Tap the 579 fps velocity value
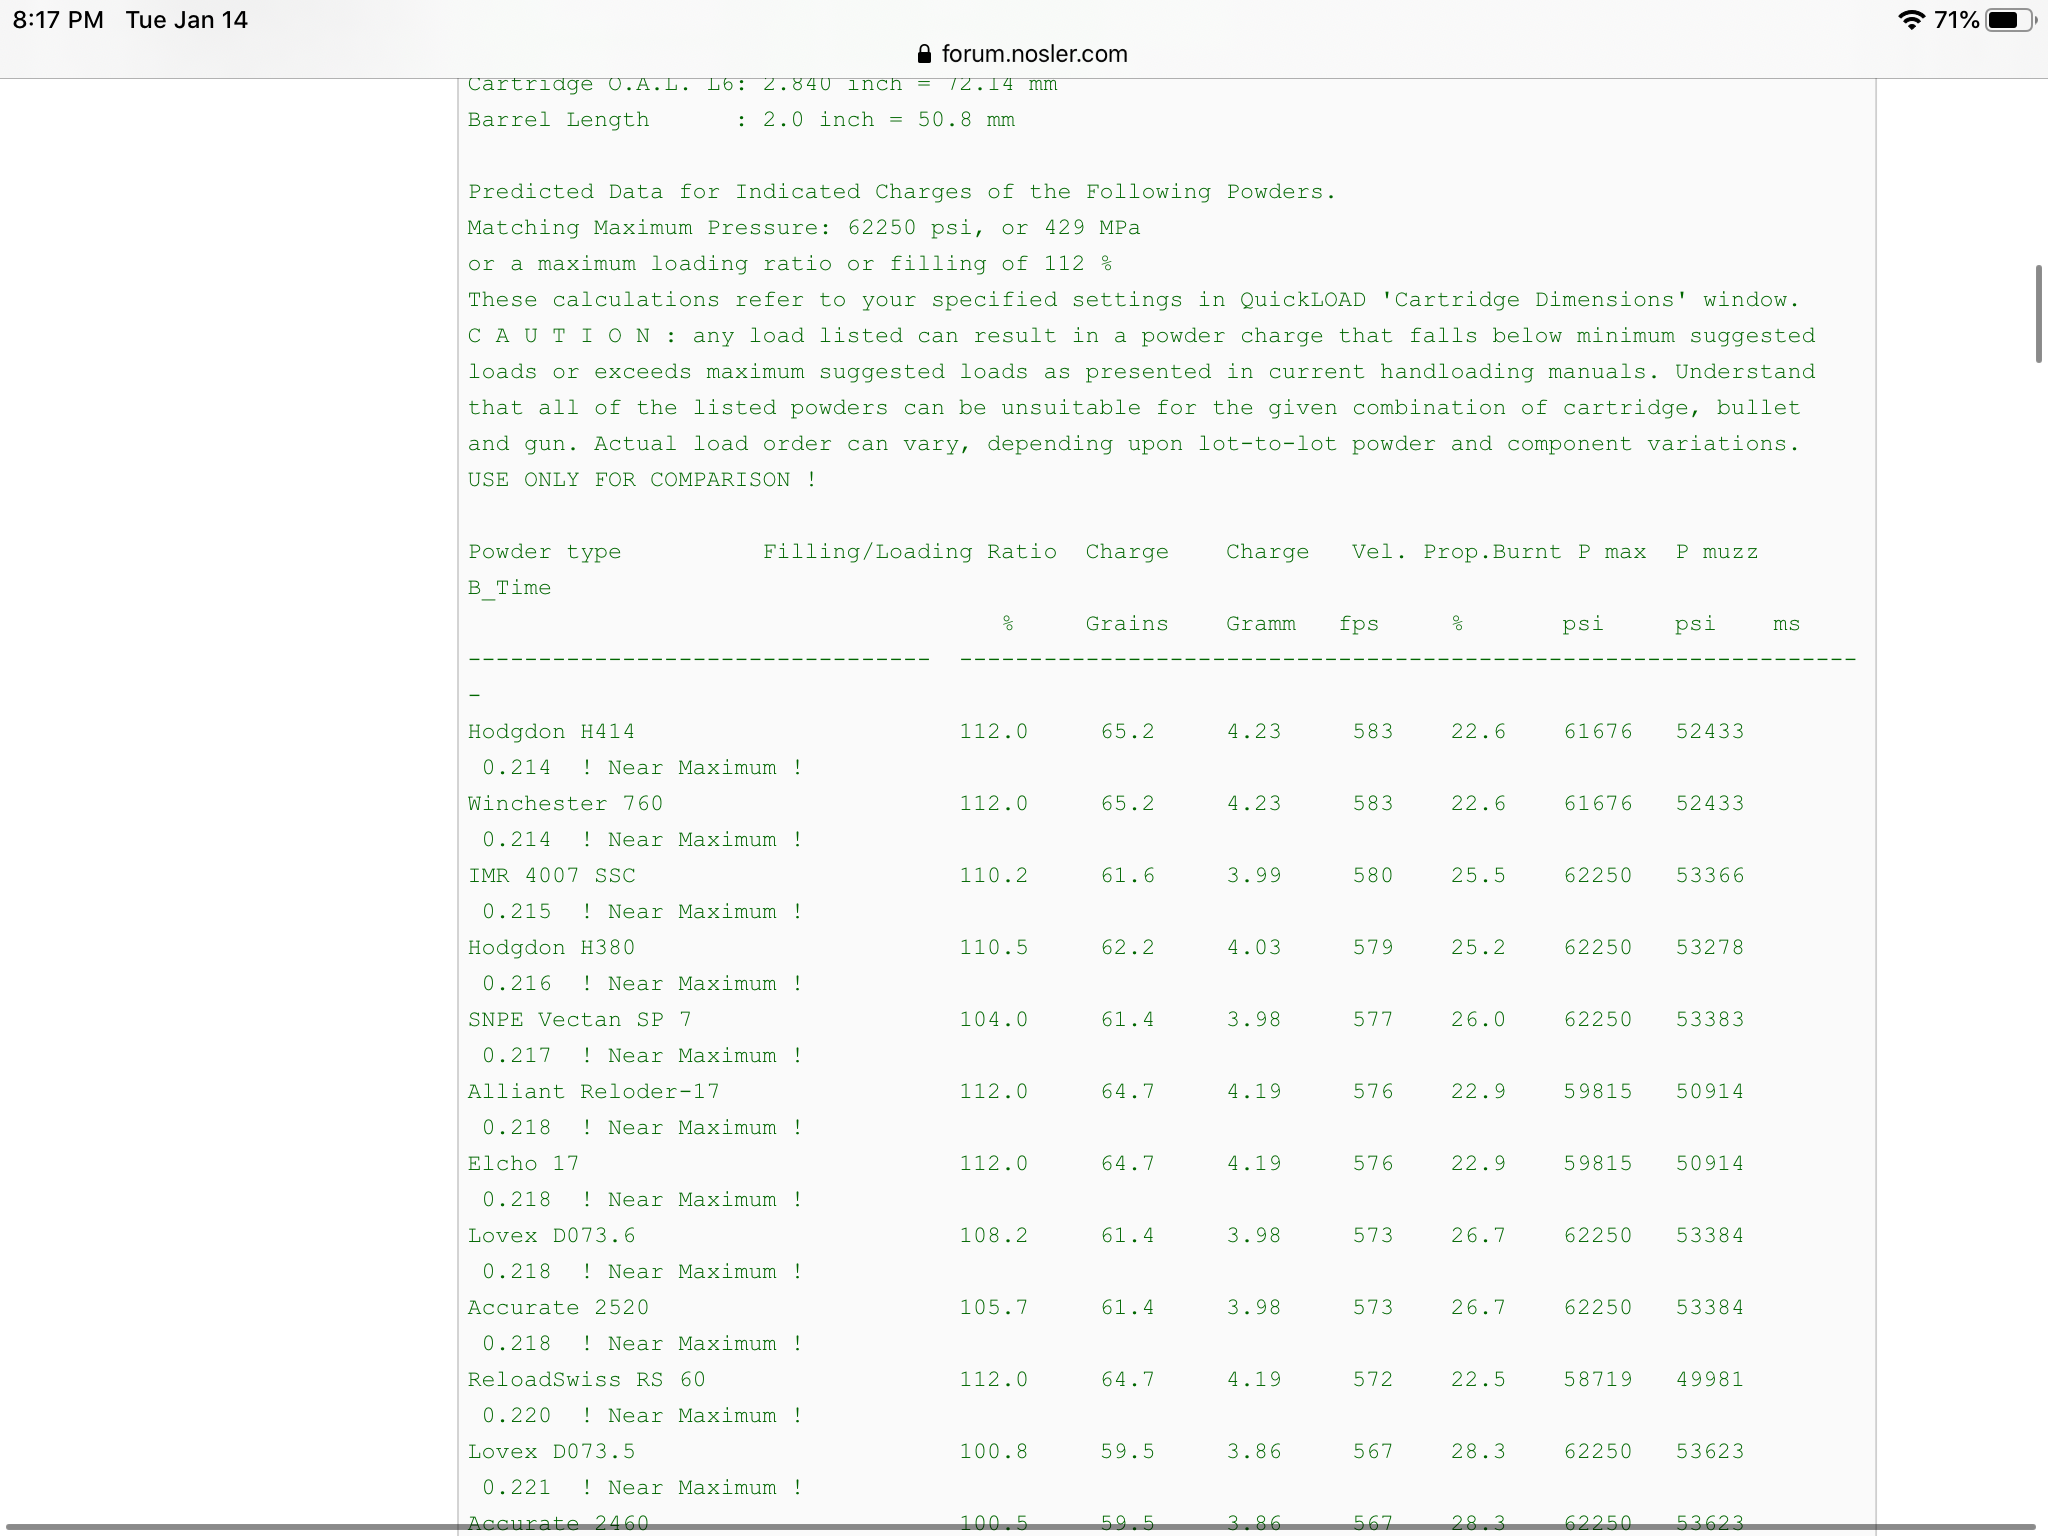Image resolution: width=2048 pixels, height=1536 pixels. 1373,948
